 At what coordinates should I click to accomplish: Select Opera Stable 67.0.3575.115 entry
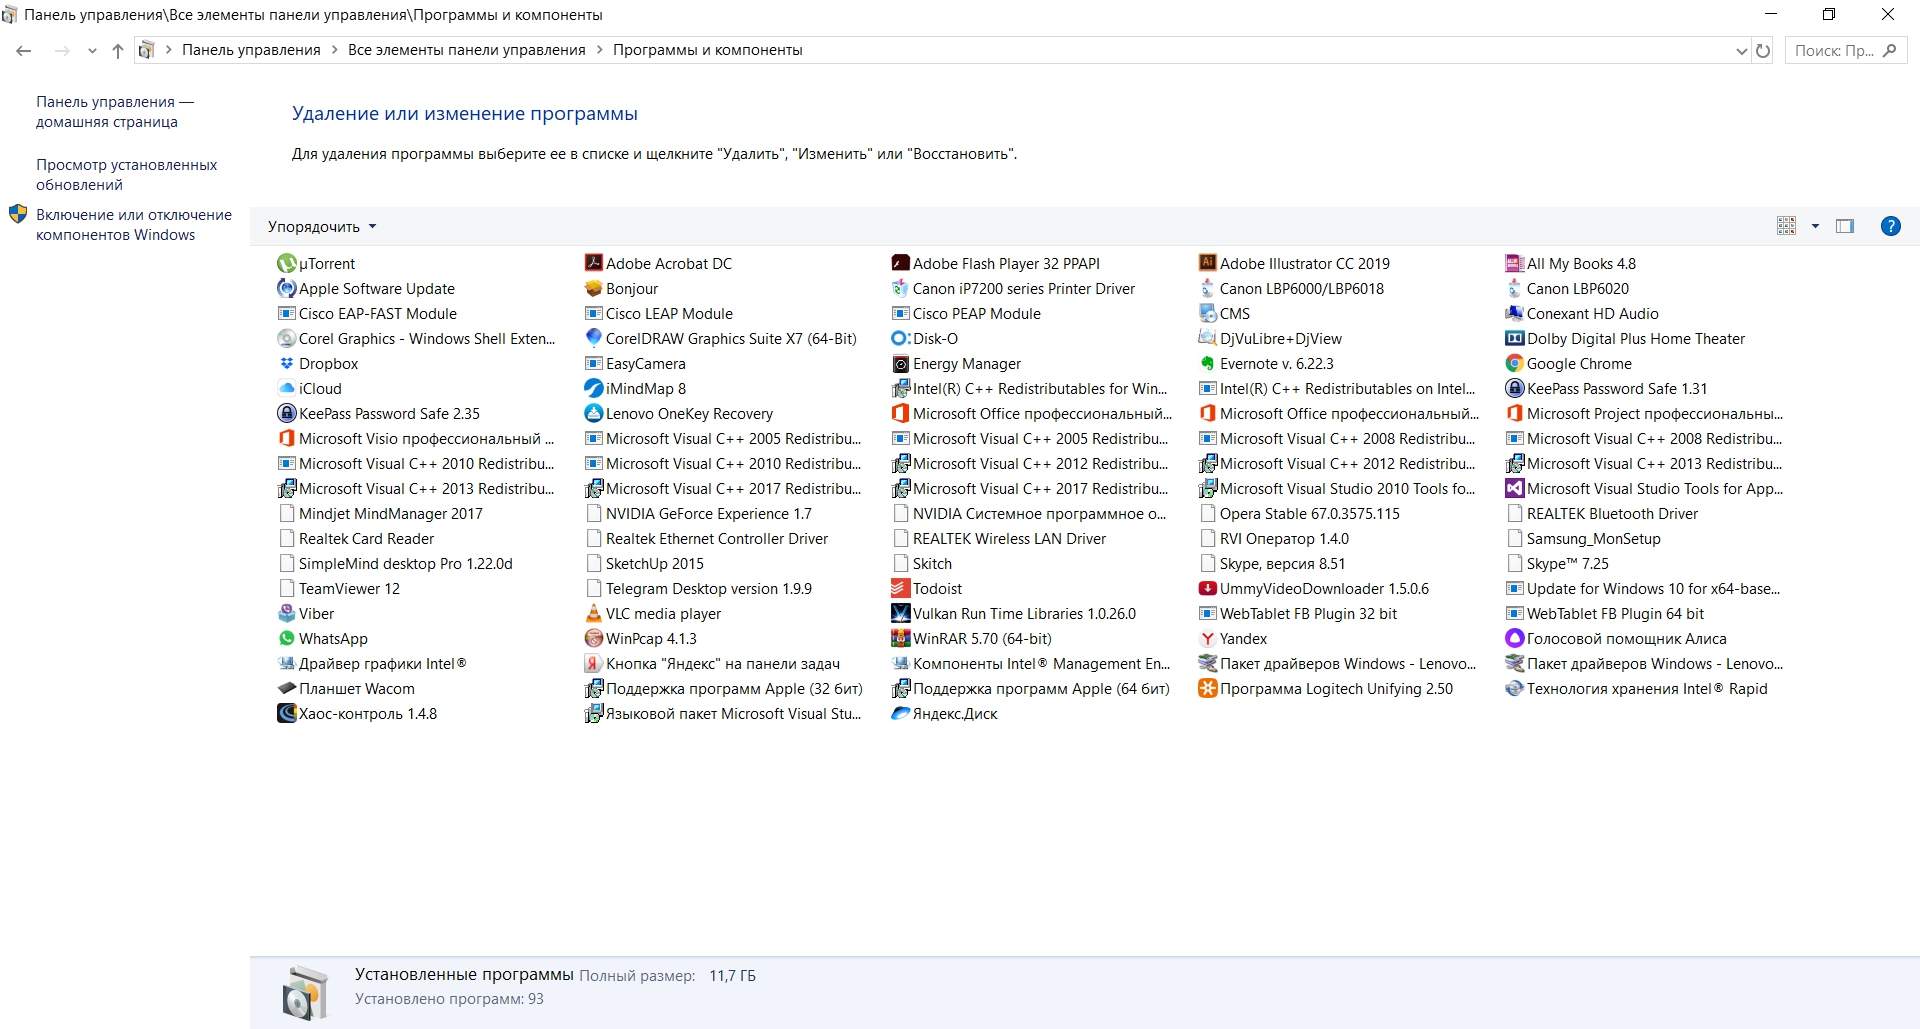(1299, 514)
